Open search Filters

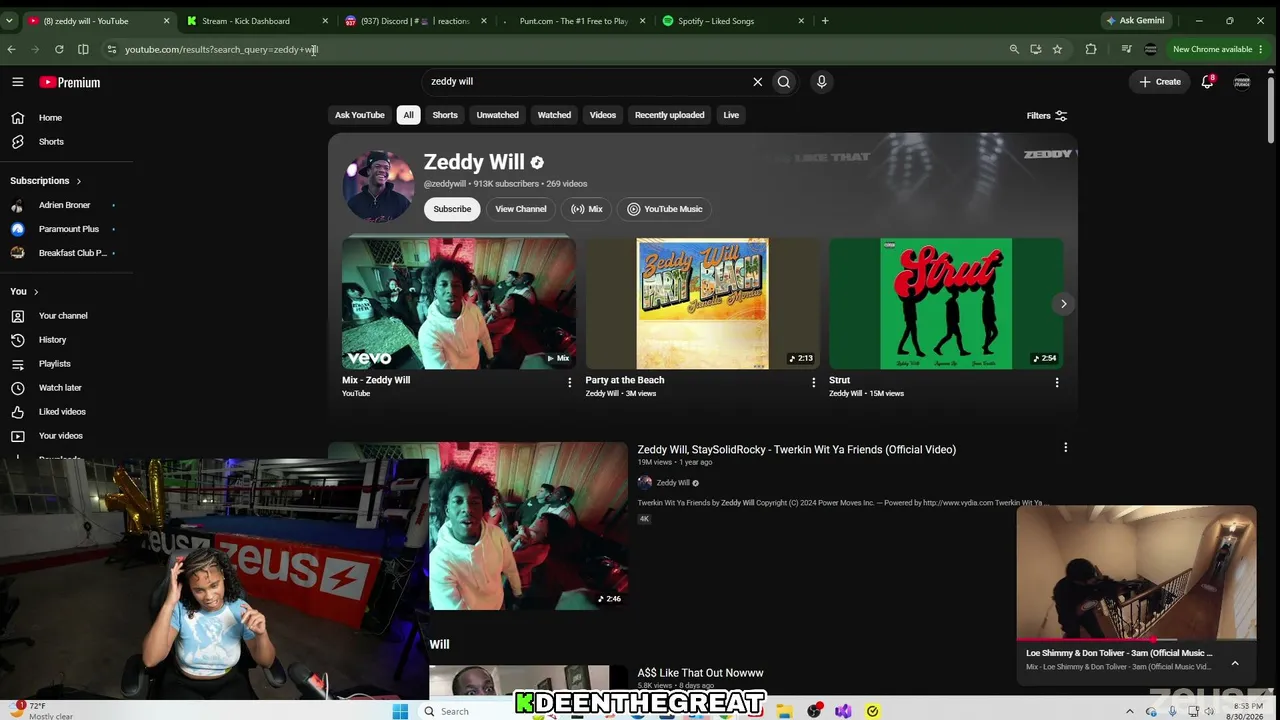(1047, 116)
